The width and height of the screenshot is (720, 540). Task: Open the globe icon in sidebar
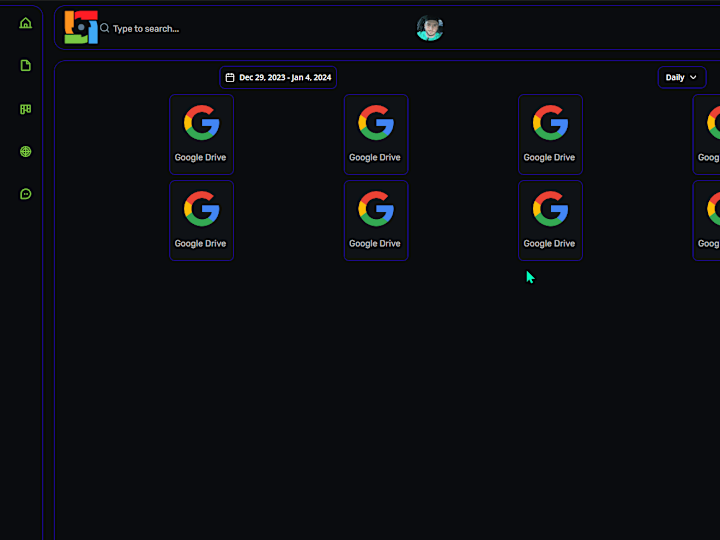(x=26, y=152)
